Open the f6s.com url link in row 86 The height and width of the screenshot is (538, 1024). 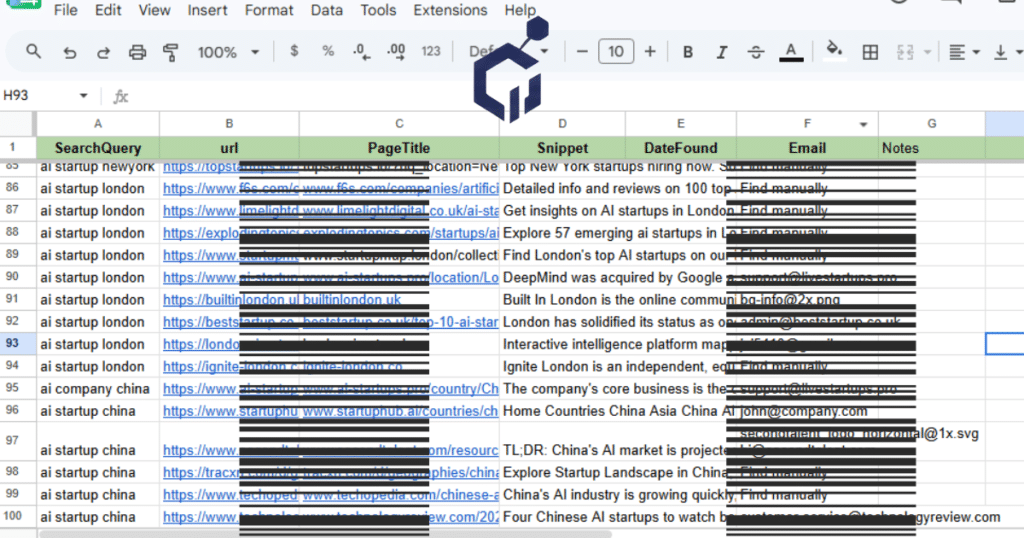tap(231, 189)
